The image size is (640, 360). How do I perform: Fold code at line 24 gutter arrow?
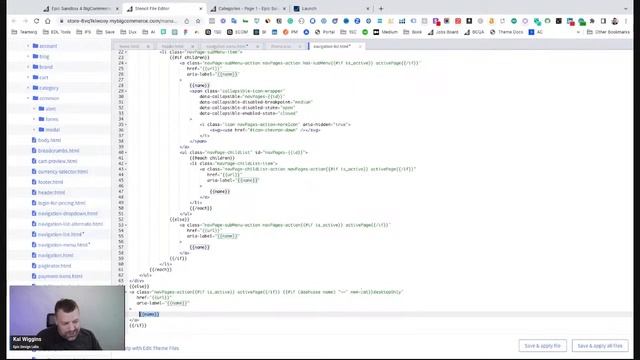click(x=126, y=63)
